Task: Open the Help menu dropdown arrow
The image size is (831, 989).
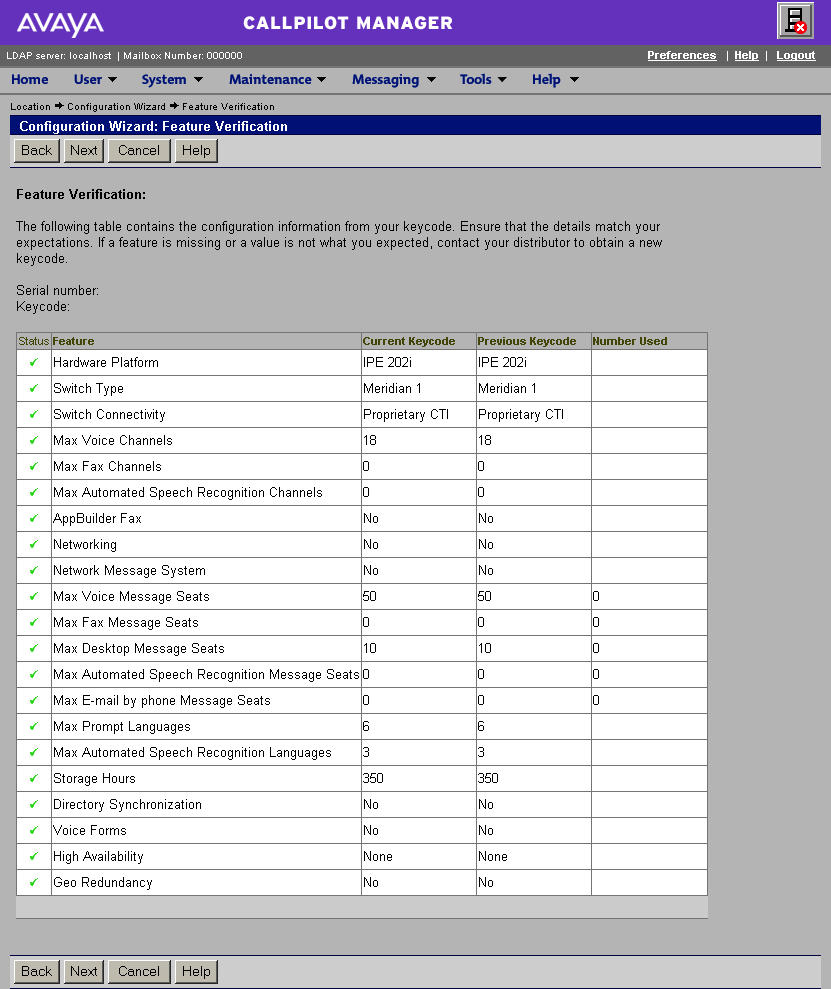Action: coord(574,80)
